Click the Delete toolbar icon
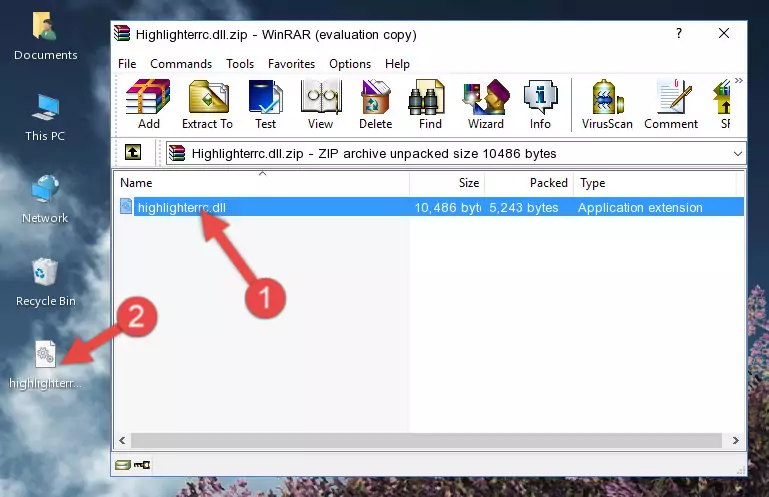This screenshot has height=497, width=769. click(376, 104)
